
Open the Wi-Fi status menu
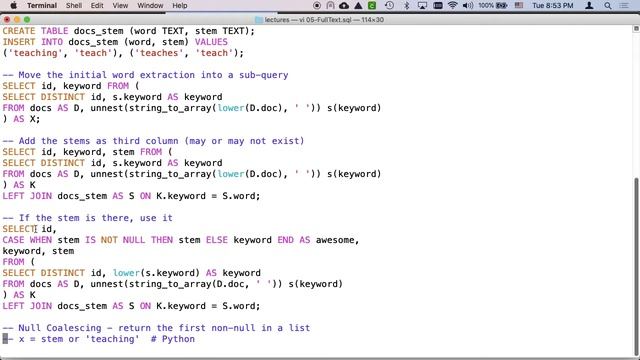point(452,5)
